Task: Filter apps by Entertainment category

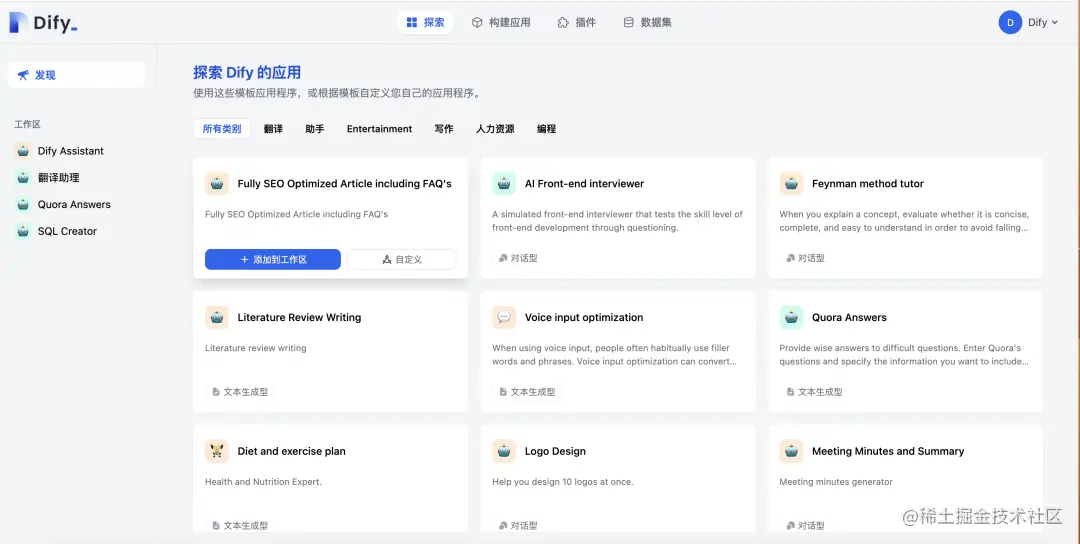Action: pyautogui.click(x=380, y=129)
